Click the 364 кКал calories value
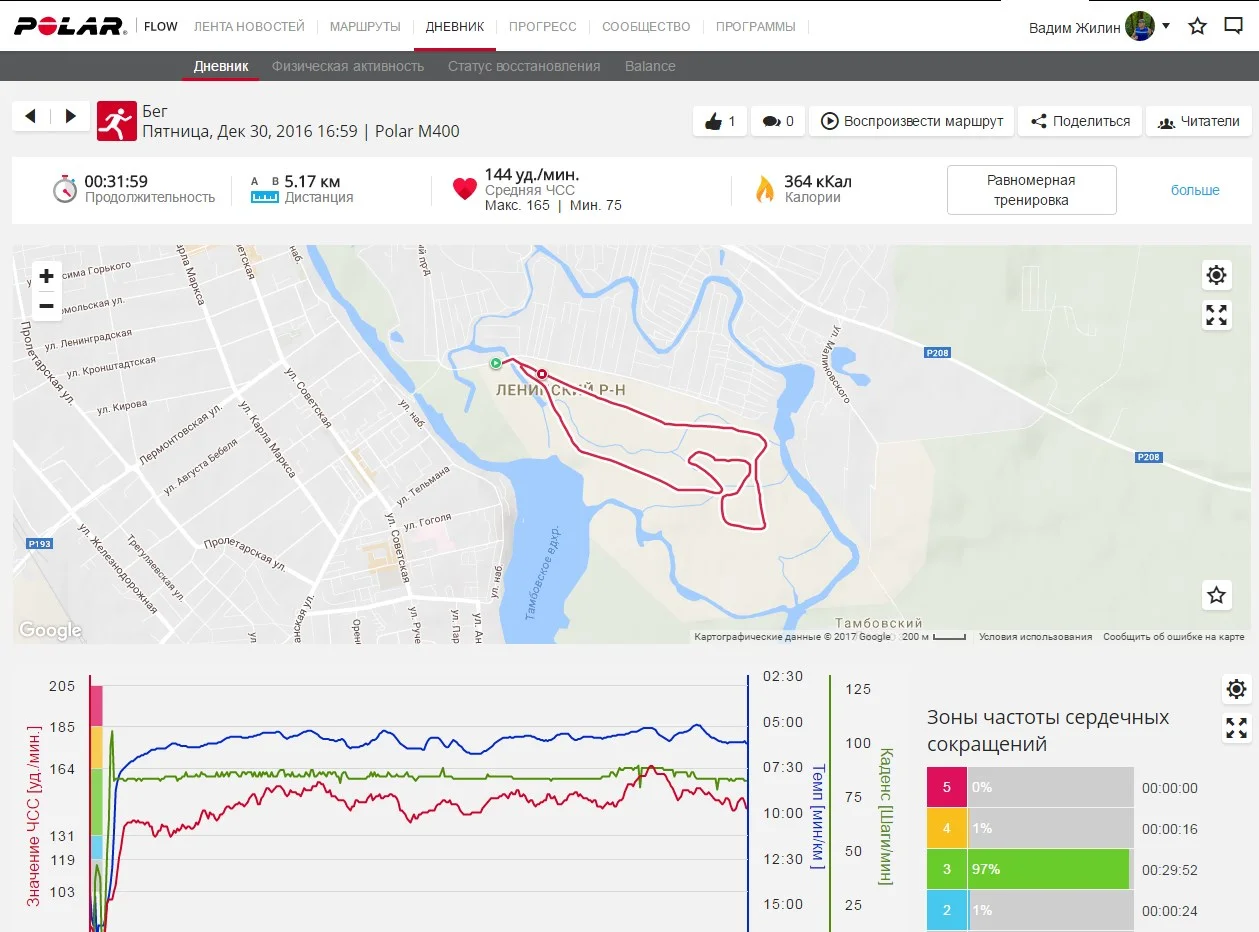The image size is (1259, 932). [x=818, y=181]
